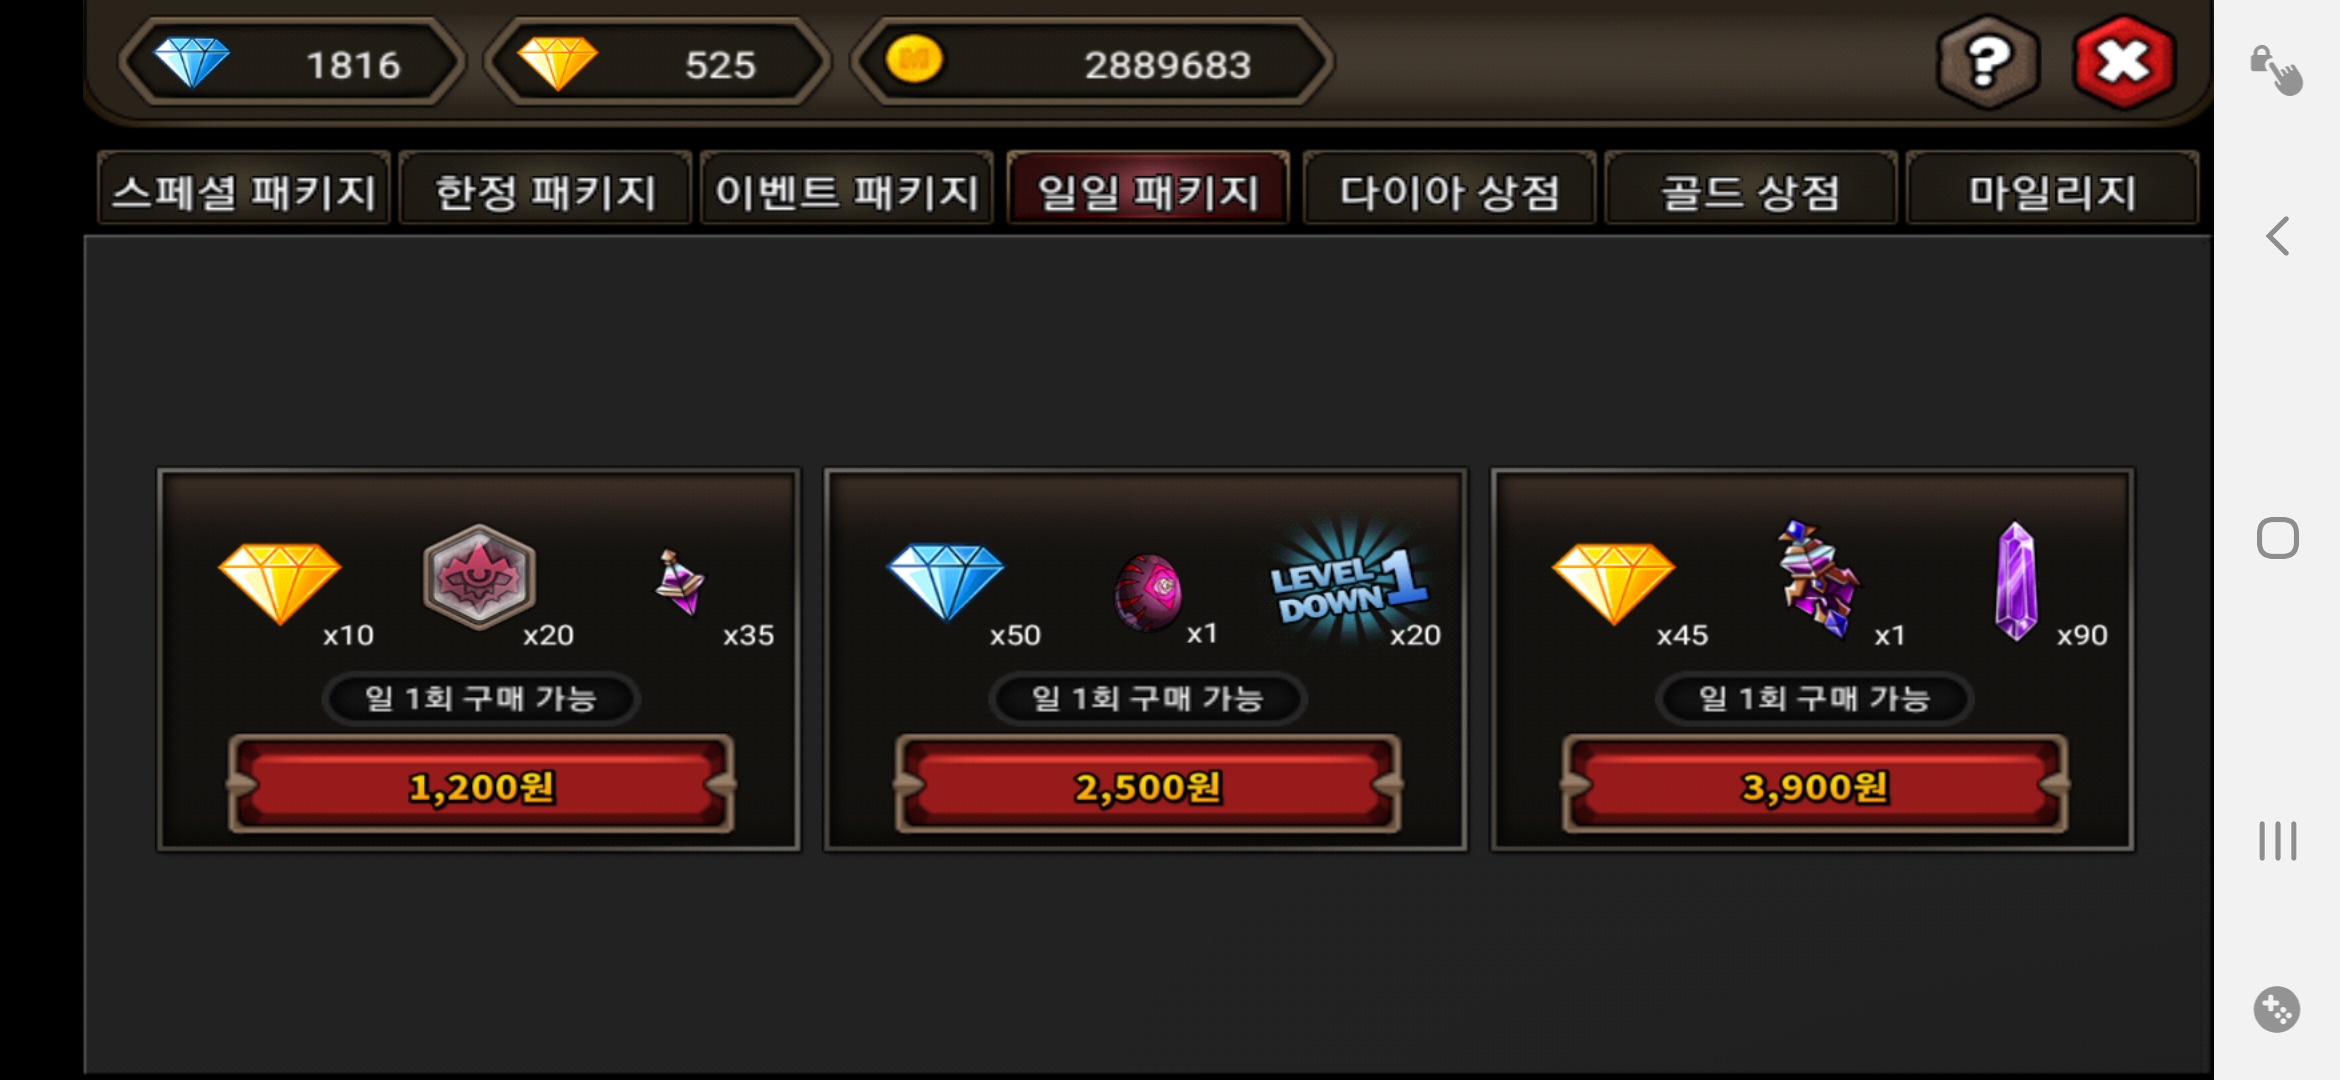Open the 마일리지 tab
Image resolution: width=2340 pixels, height=1080 pixels.
(x=2052, y=190)
